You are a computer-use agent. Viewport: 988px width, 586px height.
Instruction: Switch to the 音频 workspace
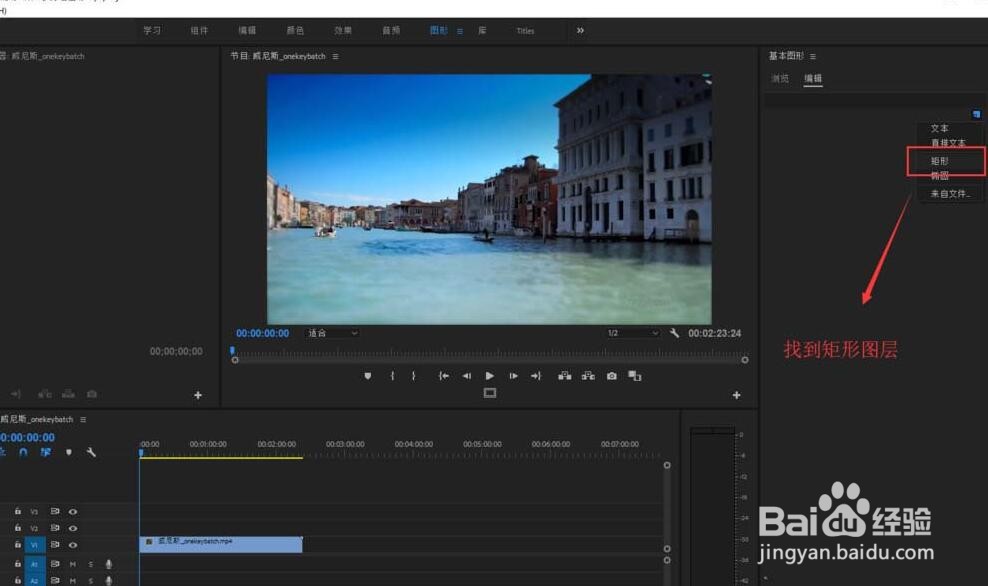coord(391,30)
